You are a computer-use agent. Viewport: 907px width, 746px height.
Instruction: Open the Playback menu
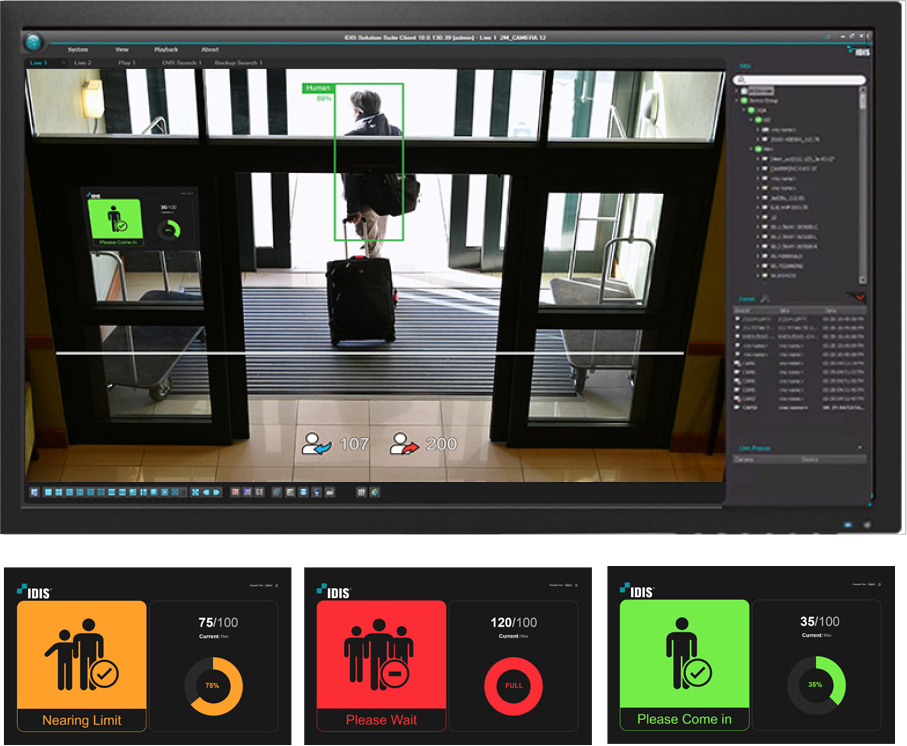(166, 49)
